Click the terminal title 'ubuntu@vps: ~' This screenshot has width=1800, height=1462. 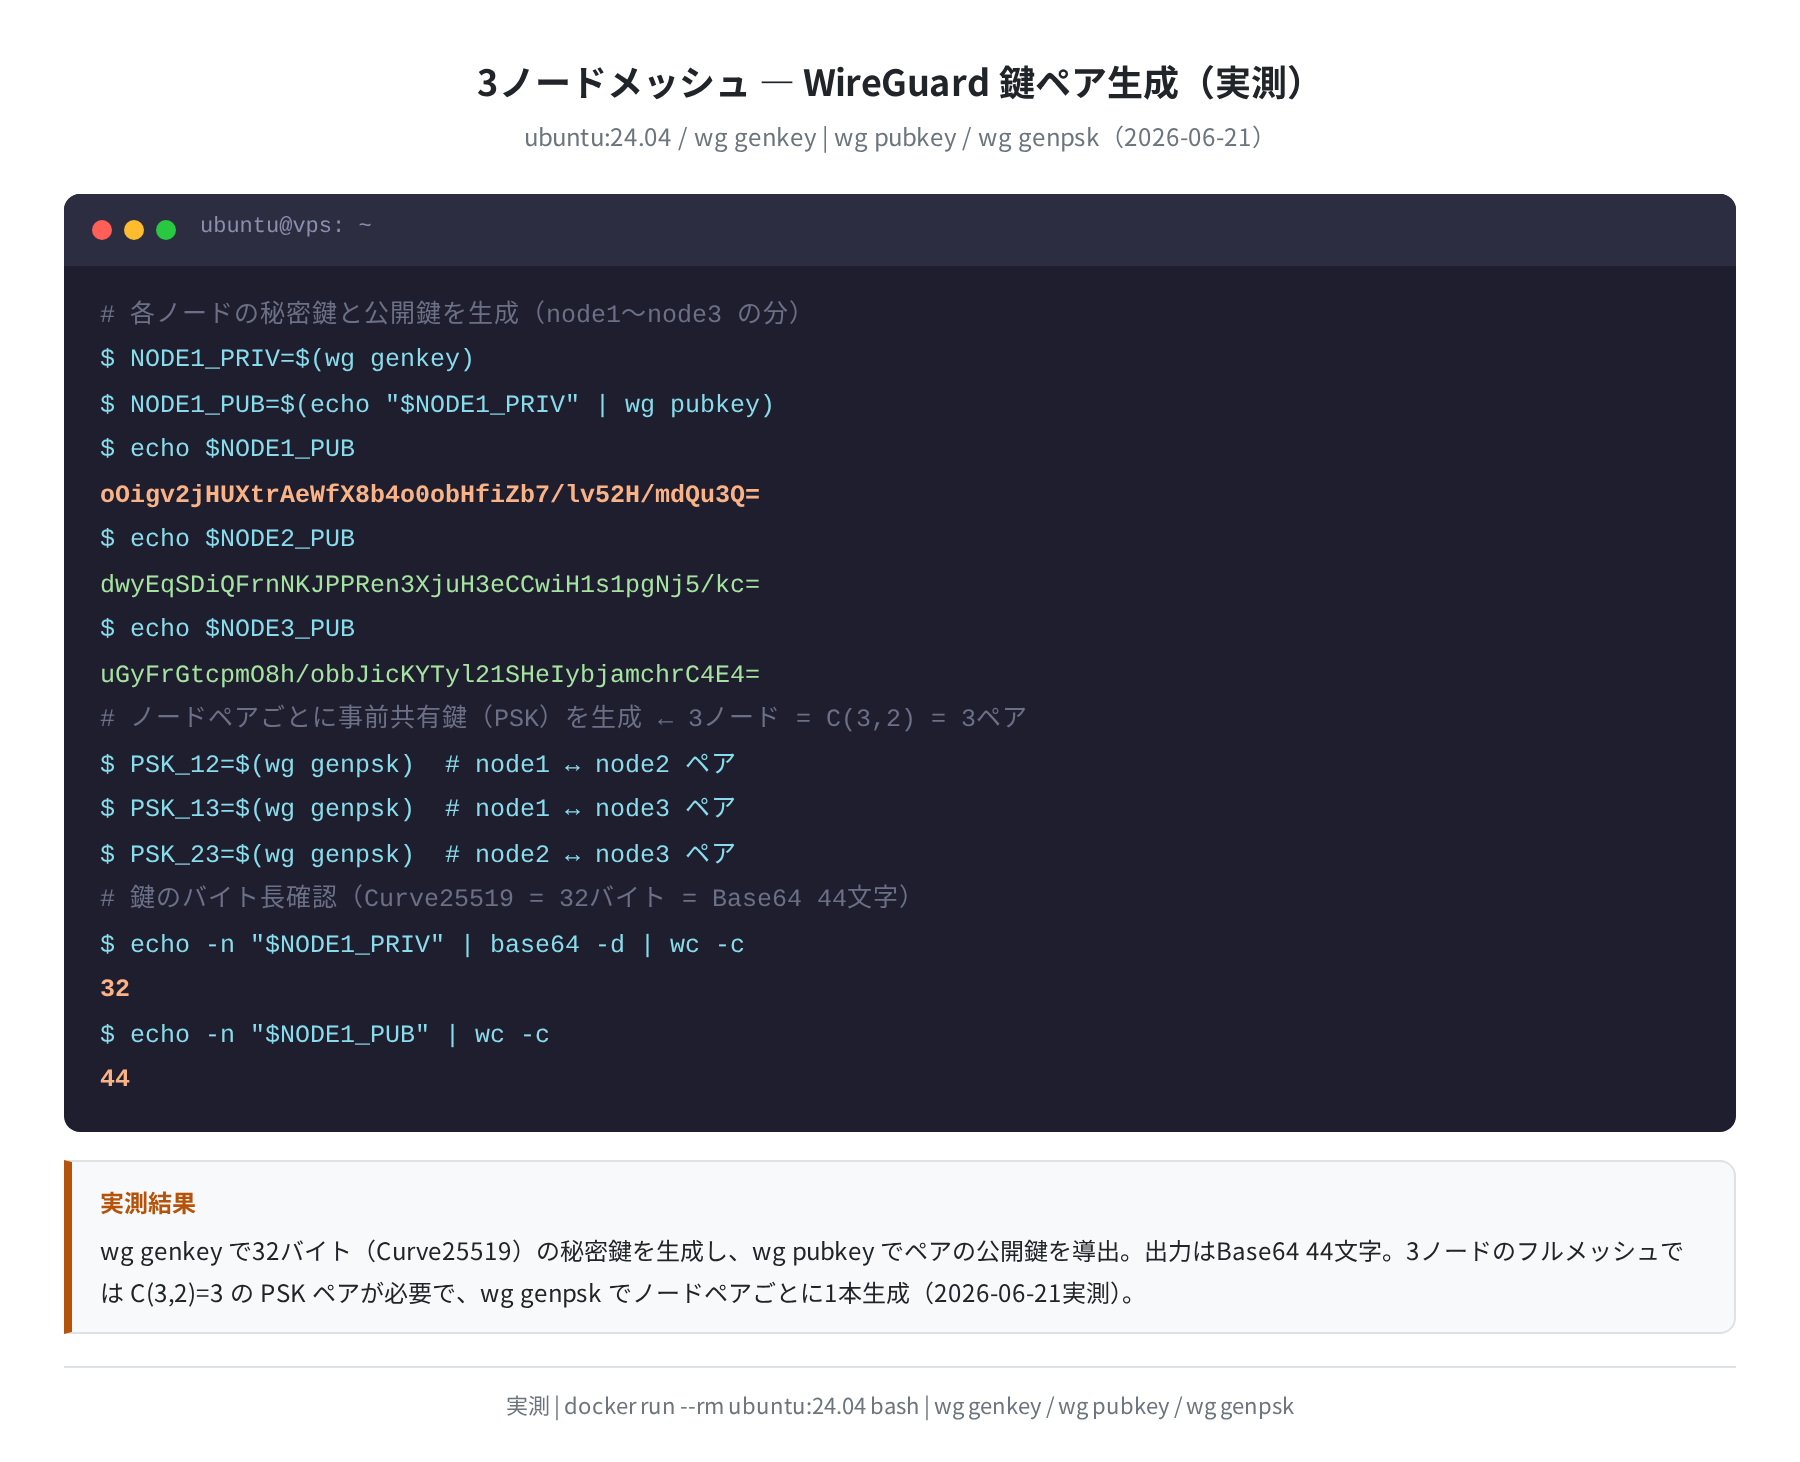[x=286, y=226]
